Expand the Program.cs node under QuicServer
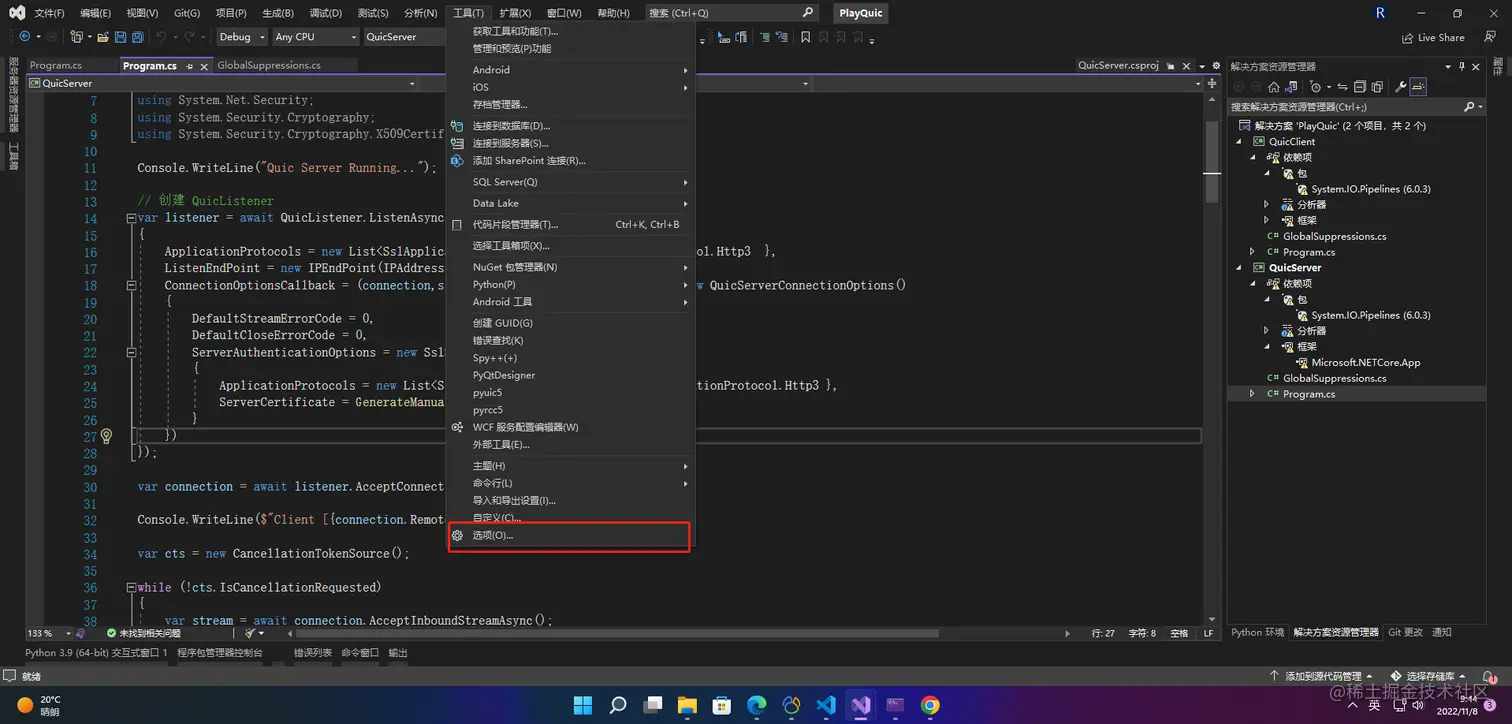1512x724 pixels. coord(1253,394)
